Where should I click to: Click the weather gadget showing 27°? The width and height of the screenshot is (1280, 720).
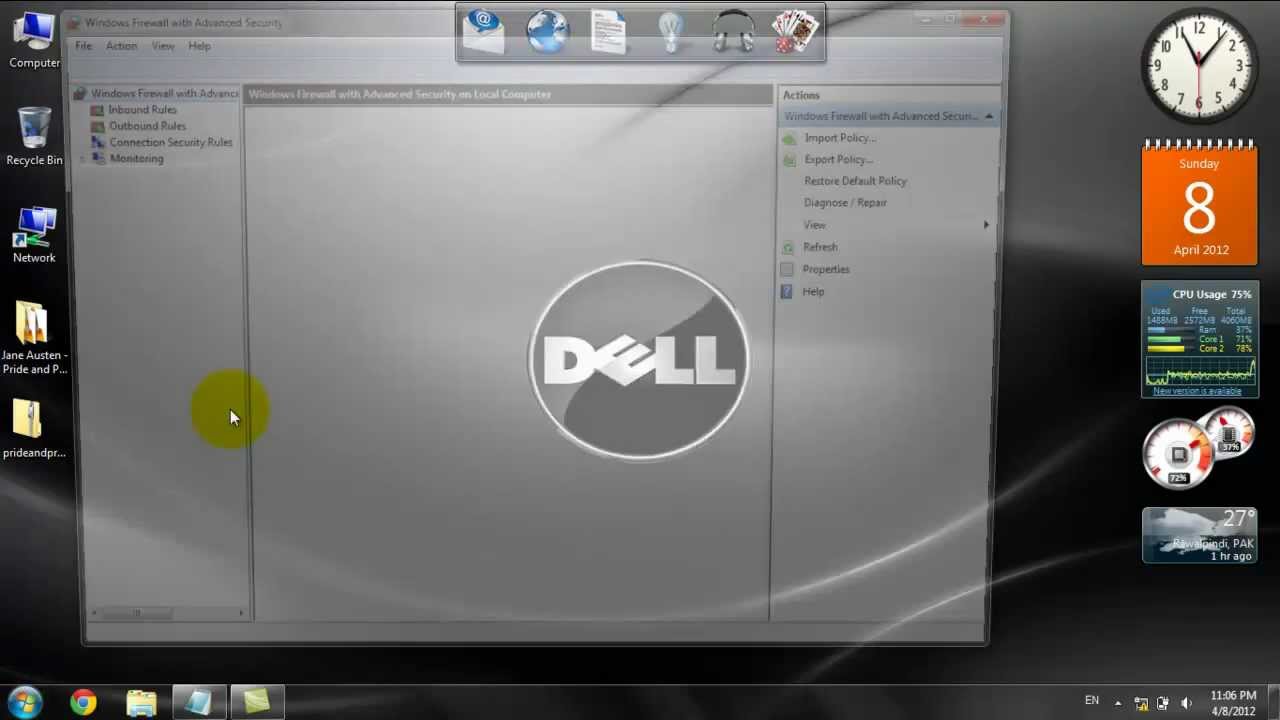1199,535
